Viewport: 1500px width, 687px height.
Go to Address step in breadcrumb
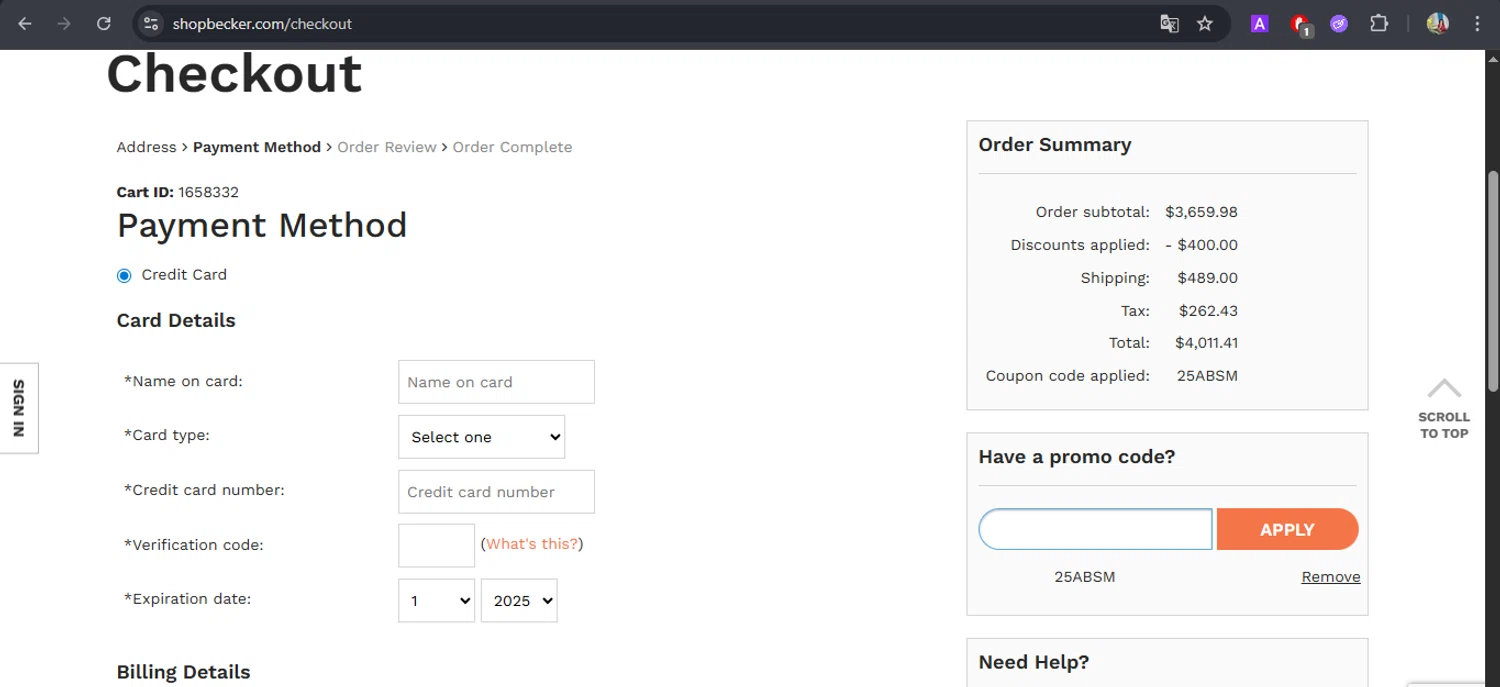coord(146,147)
